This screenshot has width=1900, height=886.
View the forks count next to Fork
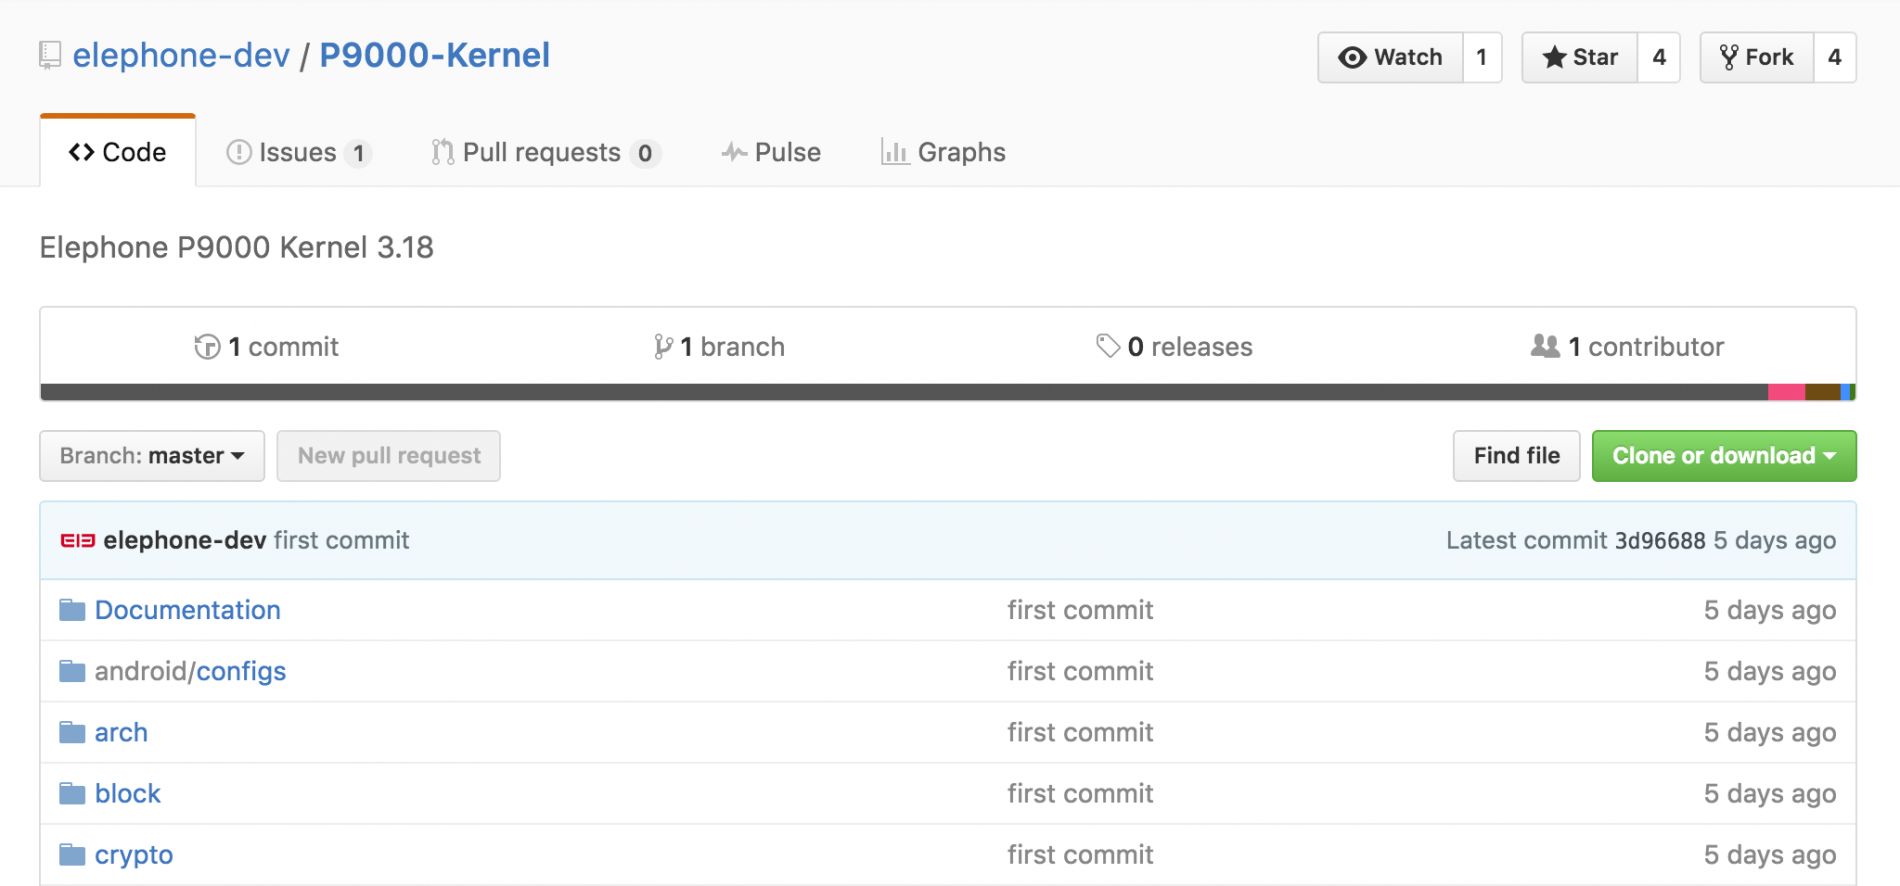(x=1835, y=57)
